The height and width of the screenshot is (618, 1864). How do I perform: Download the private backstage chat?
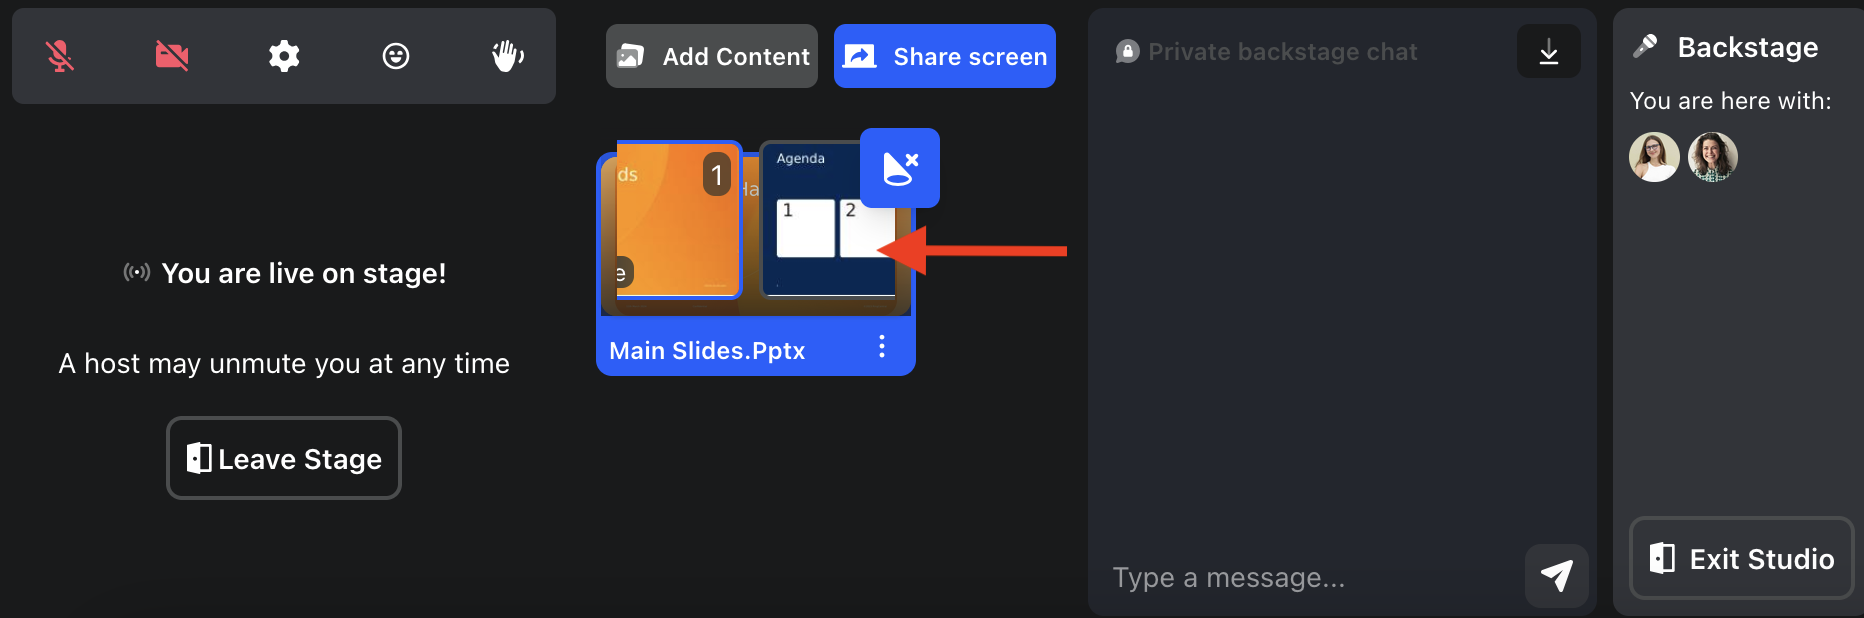(1549, 51)
